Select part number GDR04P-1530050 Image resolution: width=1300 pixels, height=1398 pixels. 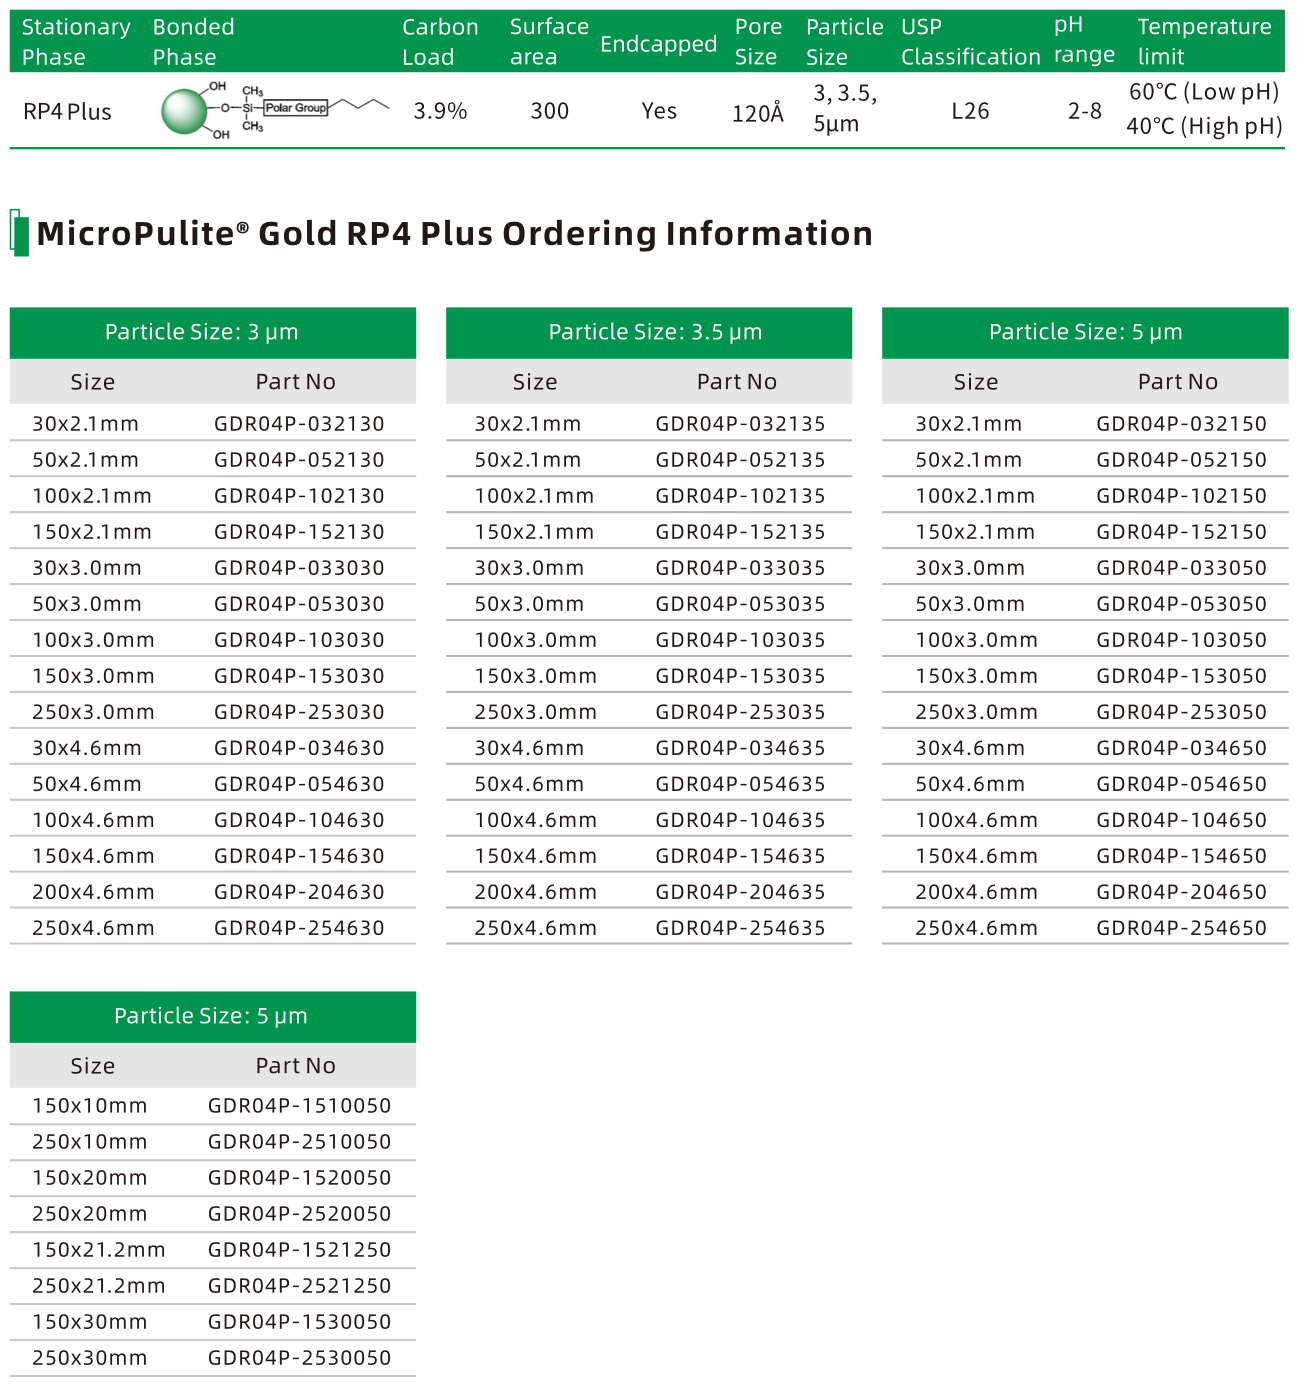click(x=300, y=1322)
